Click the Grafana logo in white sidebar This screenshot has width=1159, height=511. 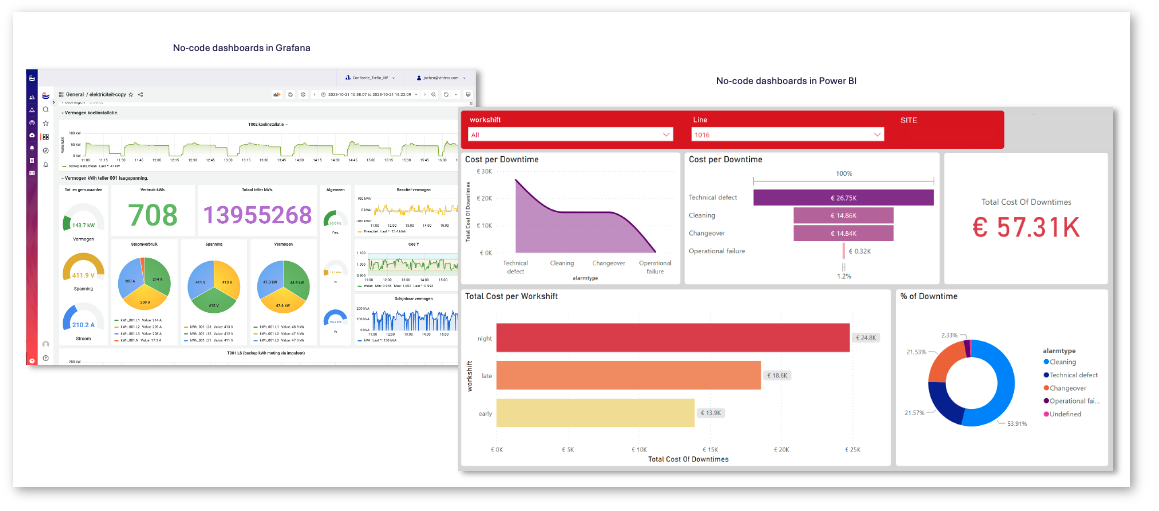coord(46,95)
